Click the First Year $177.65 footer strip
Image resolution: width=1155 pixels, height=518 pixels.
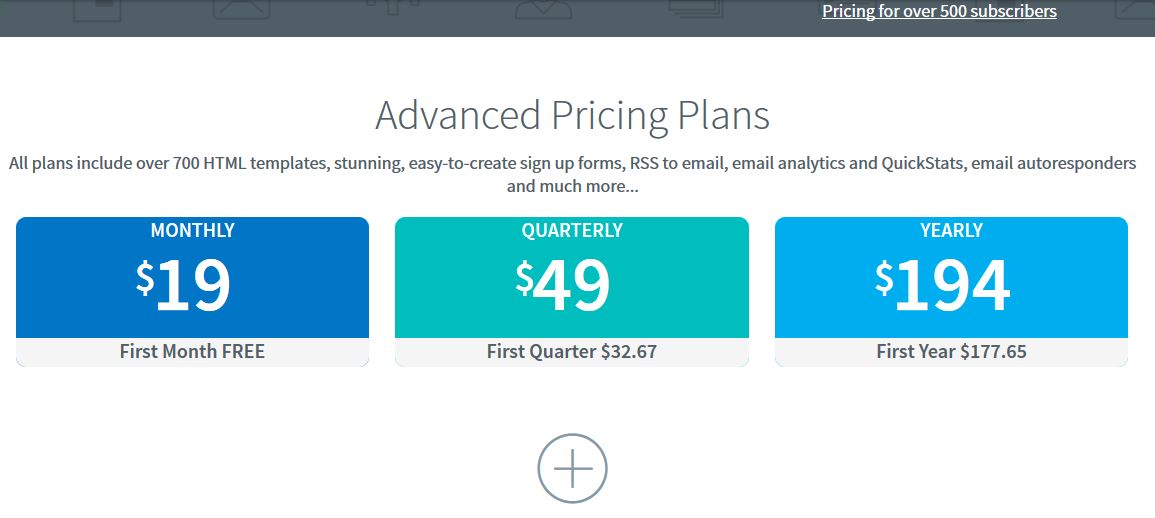tap(951, 352)
